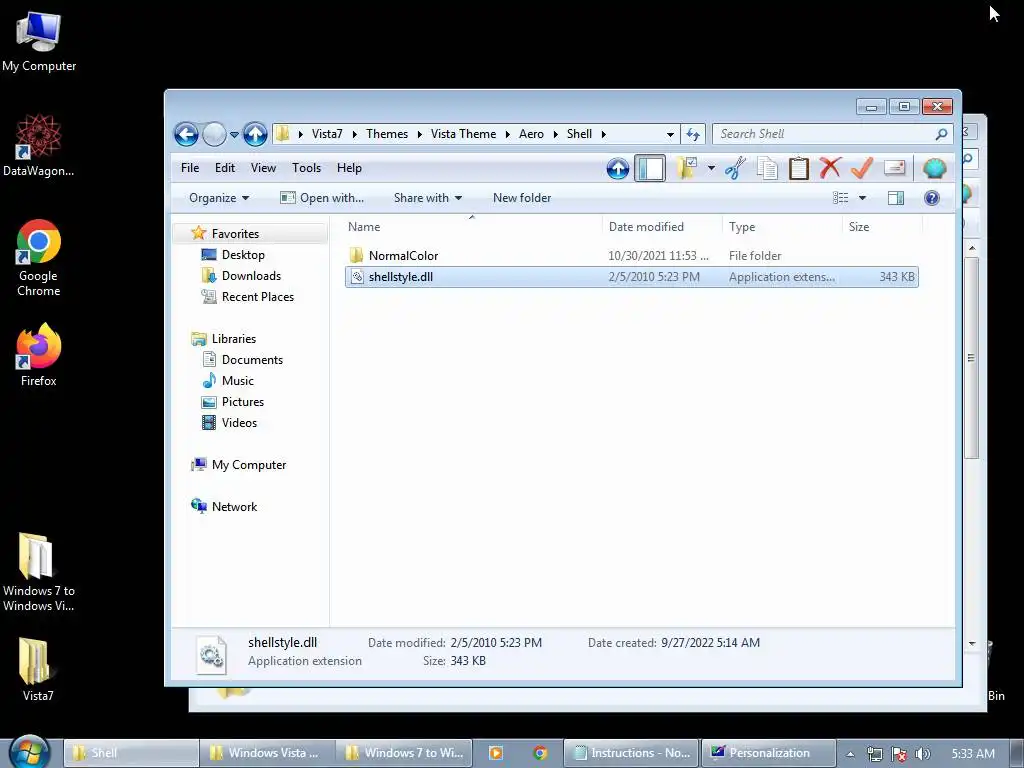Toggle the navigation pane toolbar button
Image resolution: width=1024 pixels, height=768 pixels.
coord(650,168)
